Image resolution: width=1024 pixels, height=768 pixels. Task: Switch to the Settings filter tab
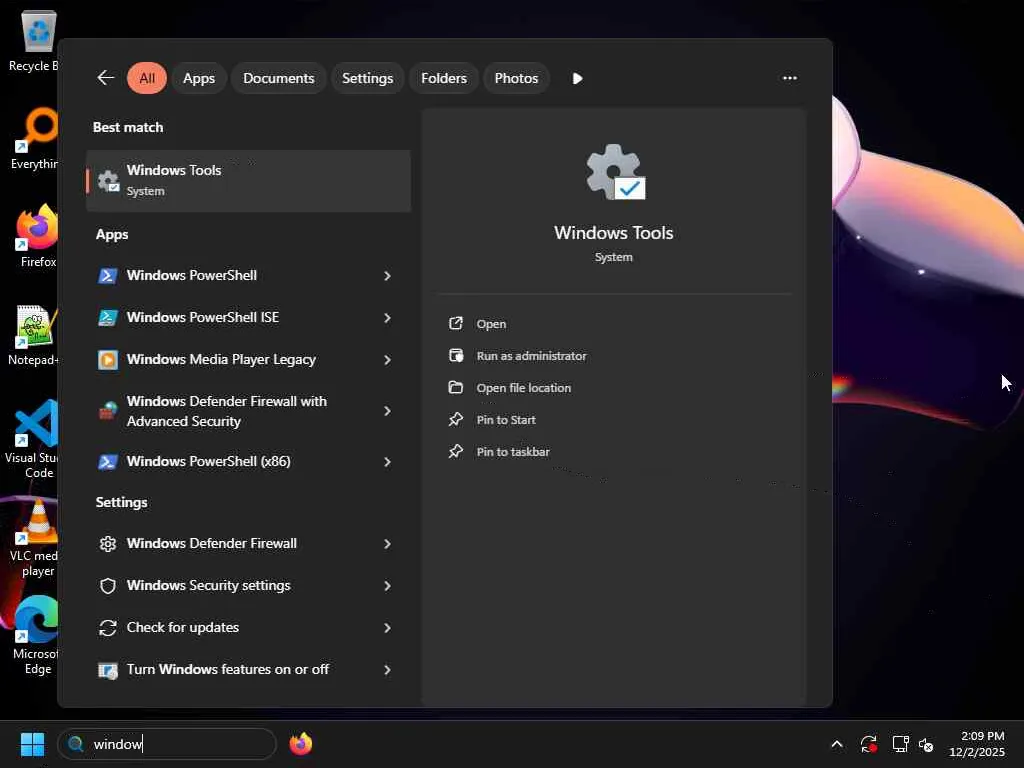367,78
